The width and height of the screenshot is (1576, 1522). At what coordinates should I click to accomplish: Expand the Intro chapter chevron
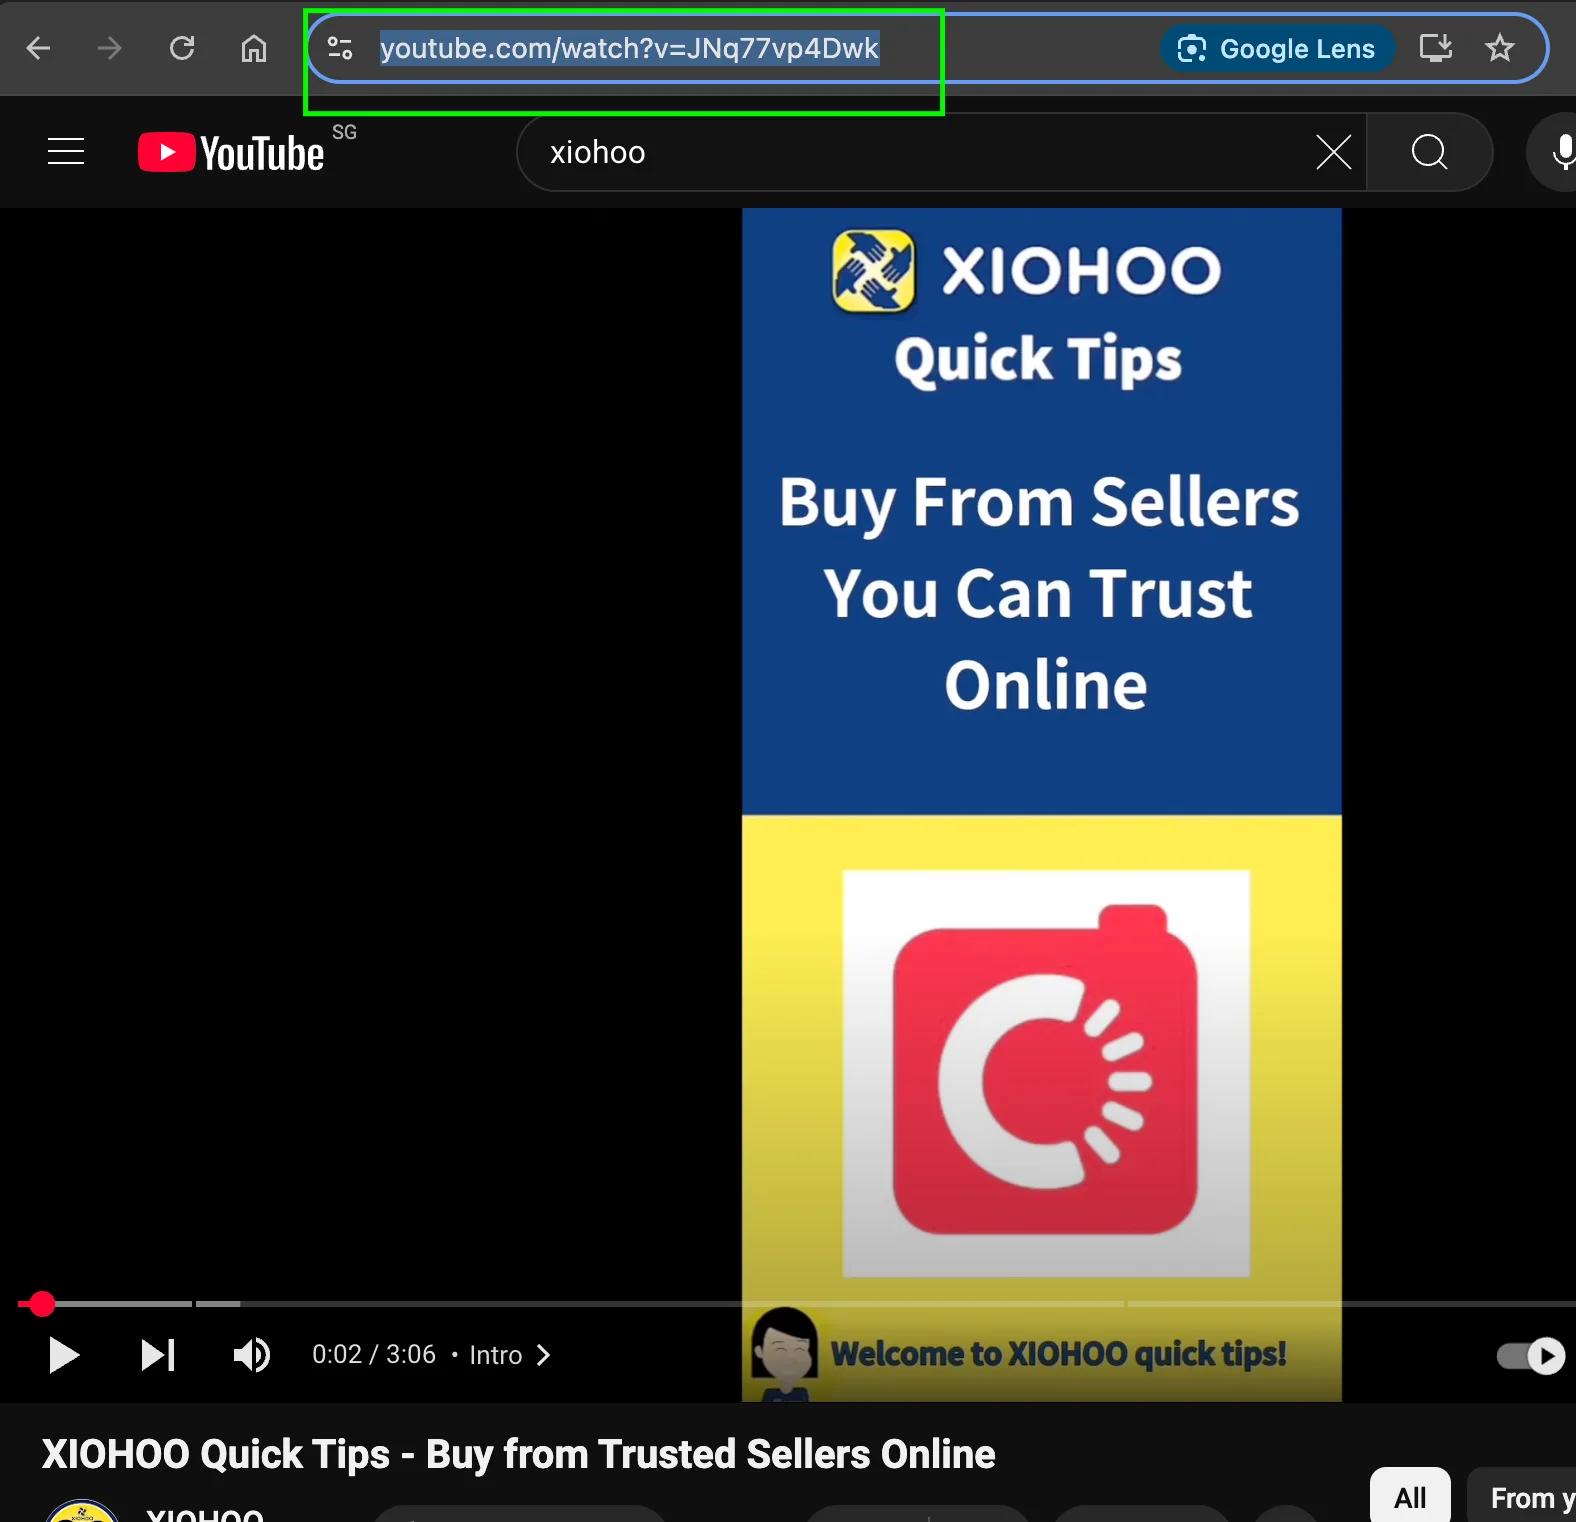(x=543, y=1355)
